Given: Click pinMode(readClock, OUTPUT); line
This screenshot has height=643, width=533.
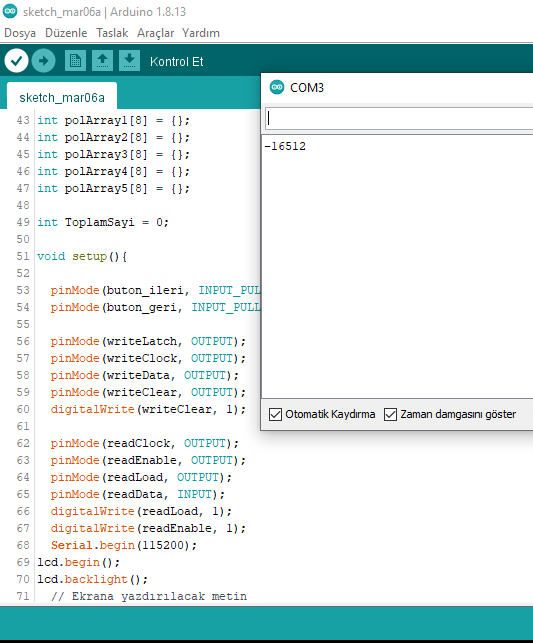Looking at the screenshot, I should pyautogui.click(x=144, y=443).
